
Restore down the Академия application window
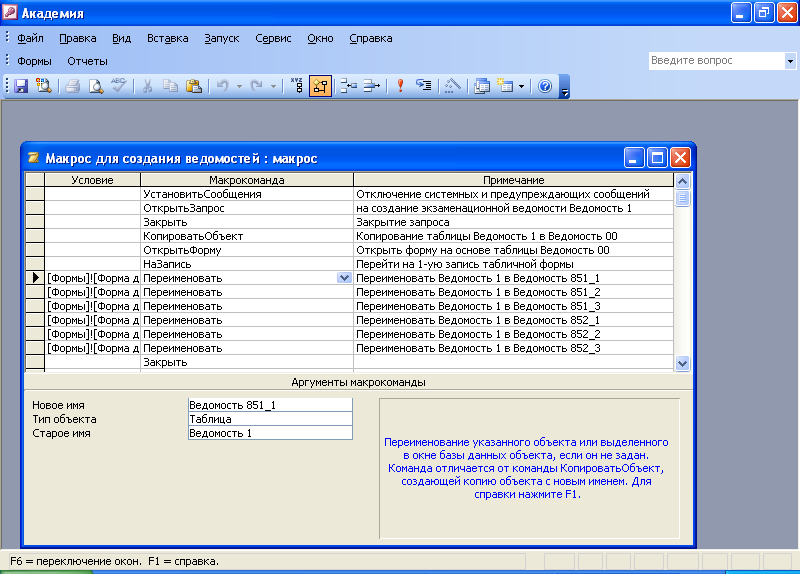click(x=764, y=12)
